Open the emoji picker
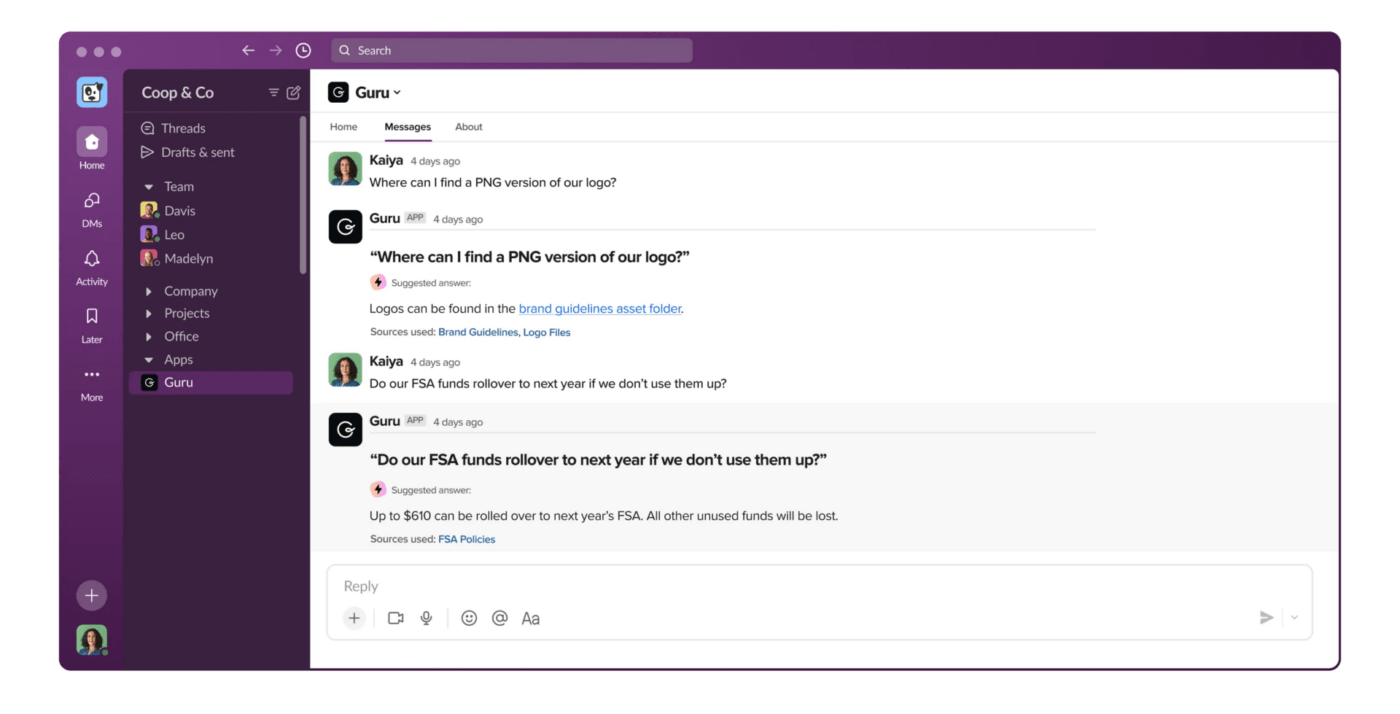The width and height of the screenshot is (1400, 714). [x=469, y=618]
